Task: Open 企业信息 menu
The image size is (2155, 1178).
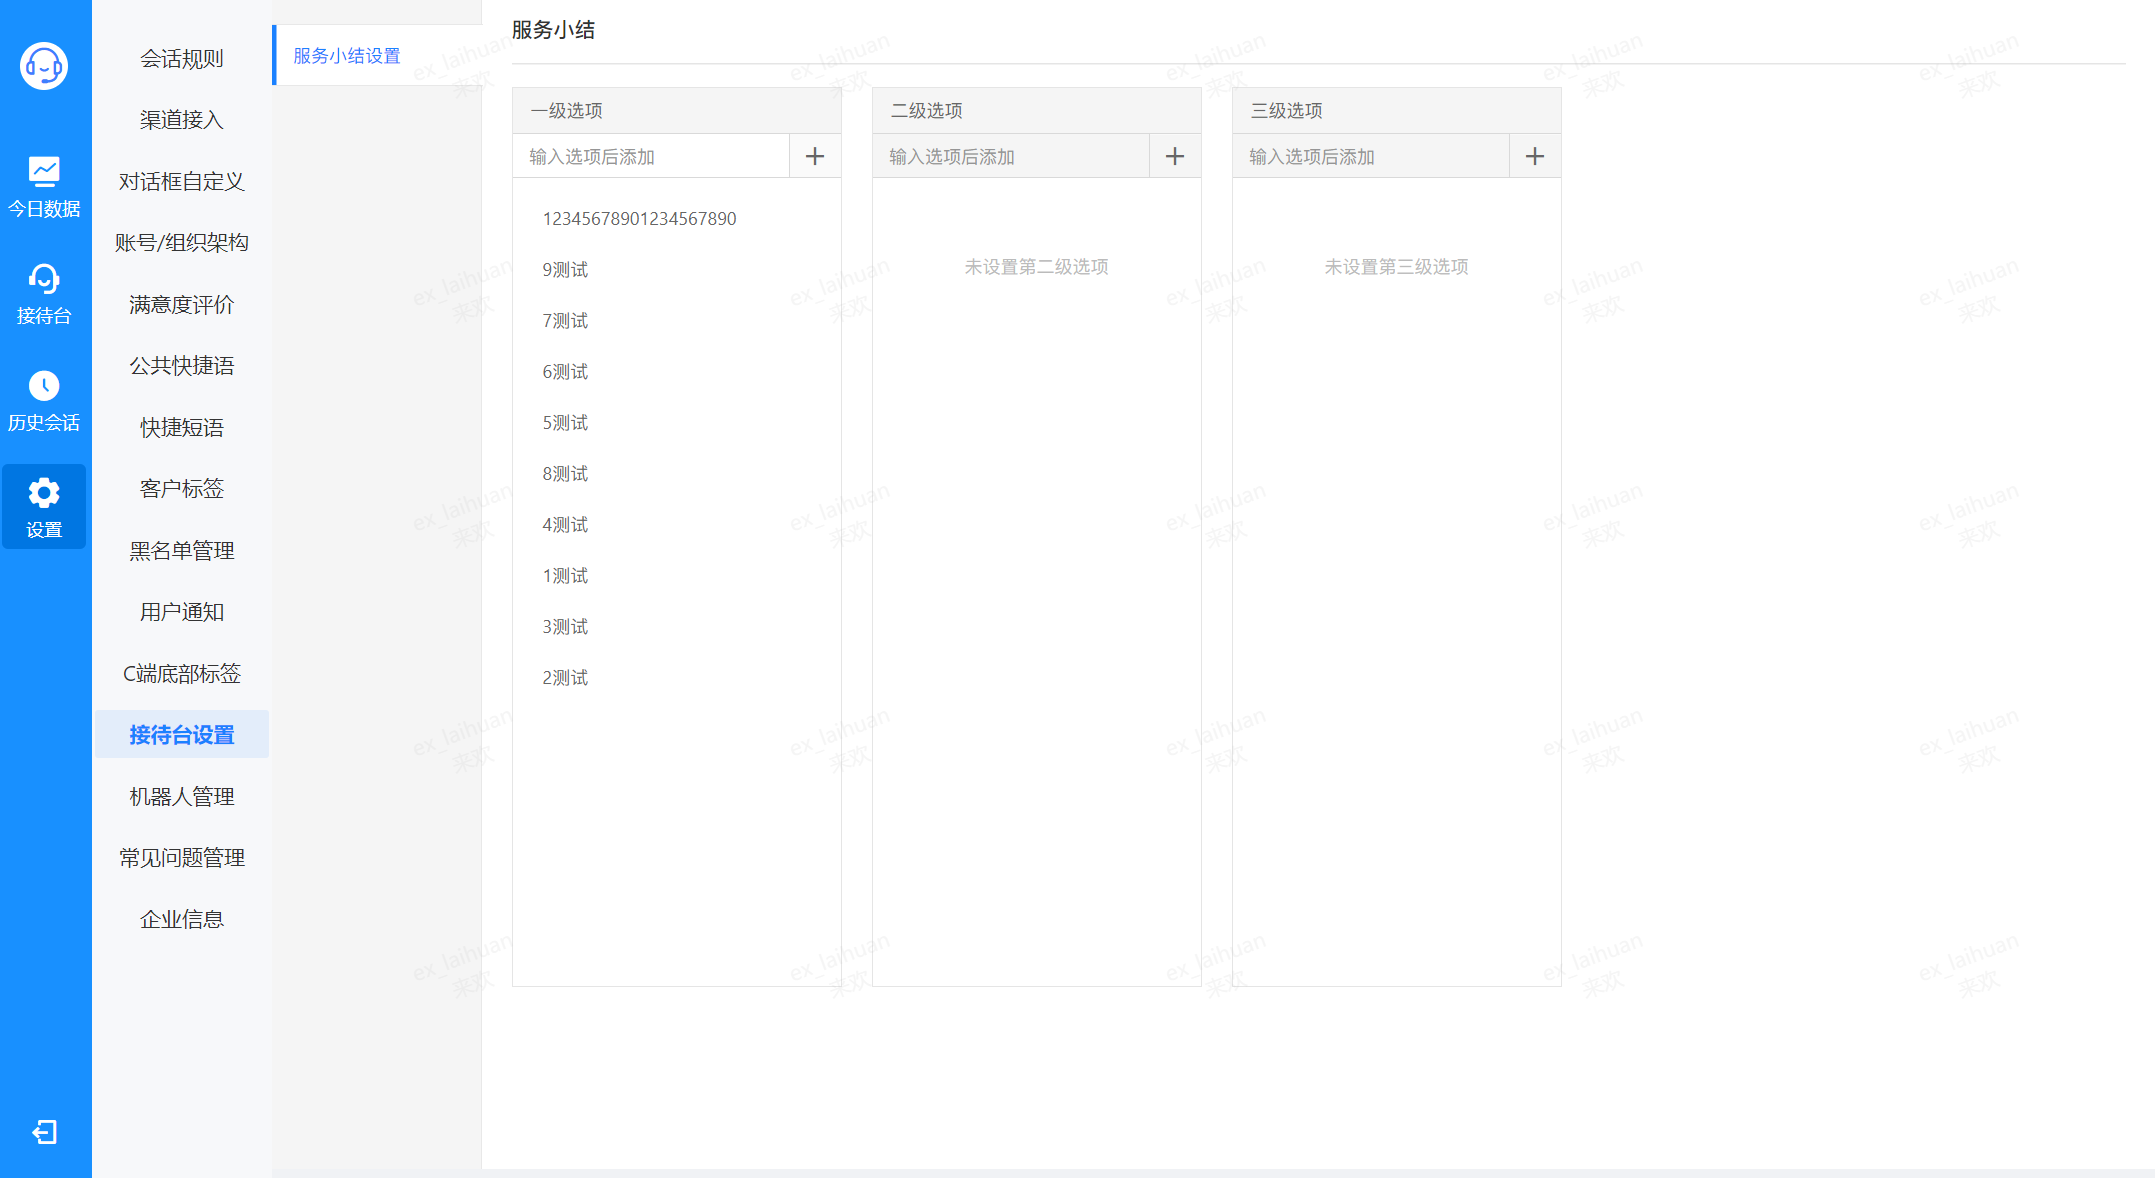Action: (182, 920)
